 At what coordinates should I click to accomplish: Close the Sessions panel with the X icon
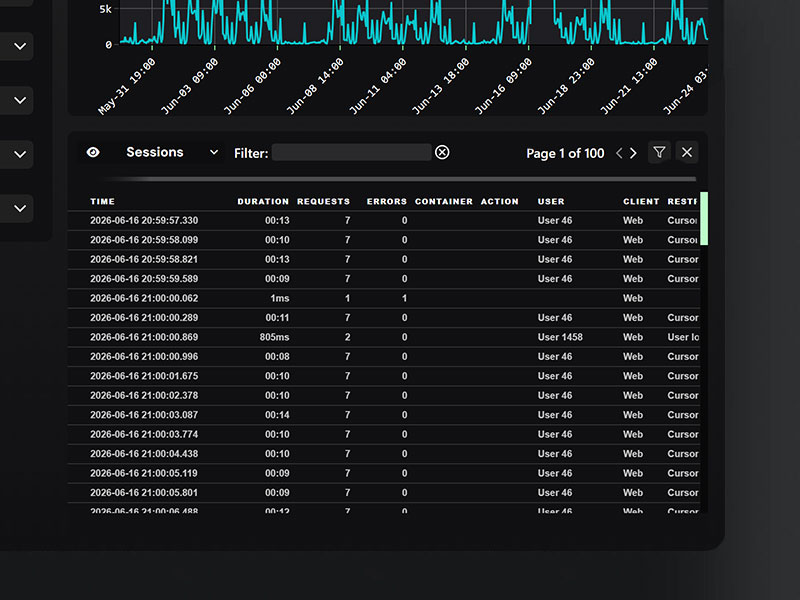point(687,152)
